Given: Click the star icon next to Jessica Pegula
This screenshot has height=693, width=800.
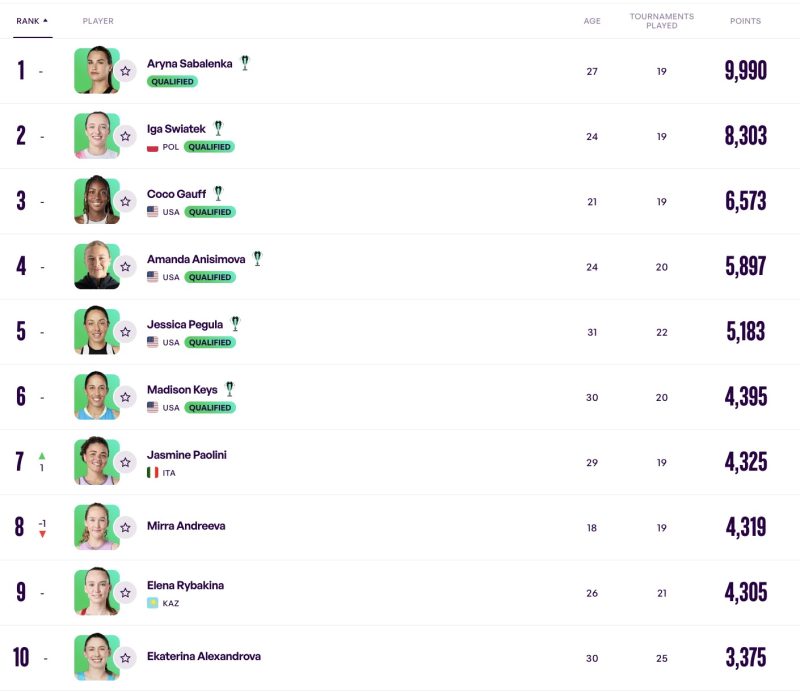Looking at the screenshot, I should click(125, 331).
